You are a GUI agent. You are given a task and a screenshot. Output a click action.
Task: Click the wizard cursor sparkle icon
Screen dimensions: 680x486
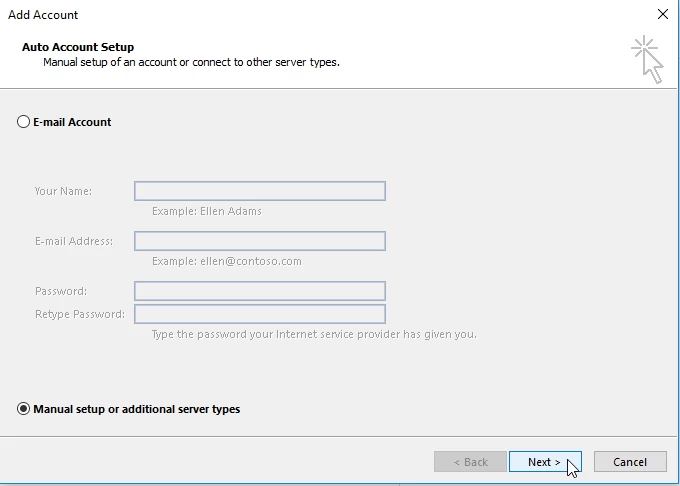tap(647, 59)
